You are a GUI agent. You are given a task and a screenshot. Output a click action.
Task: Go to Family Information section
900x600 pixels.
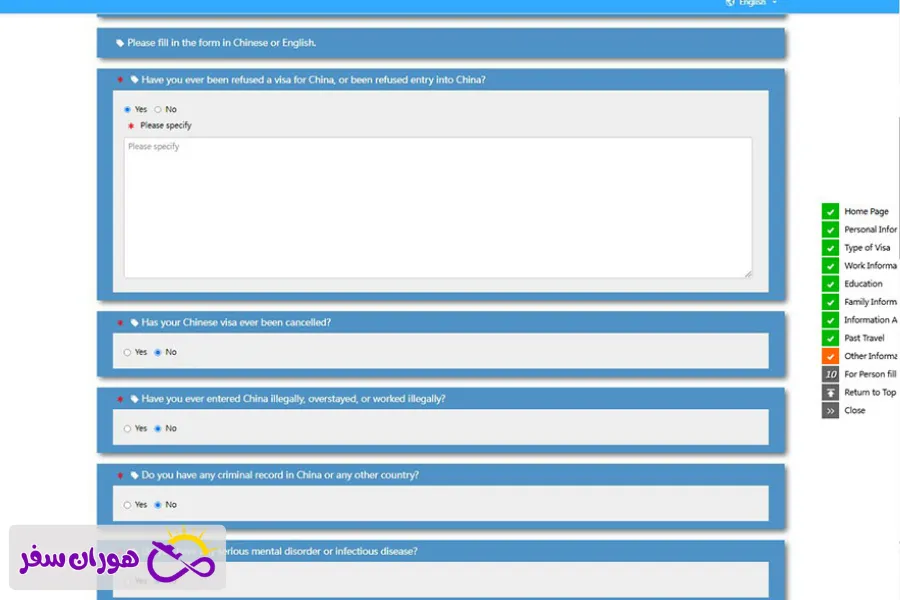pos(869,302)
